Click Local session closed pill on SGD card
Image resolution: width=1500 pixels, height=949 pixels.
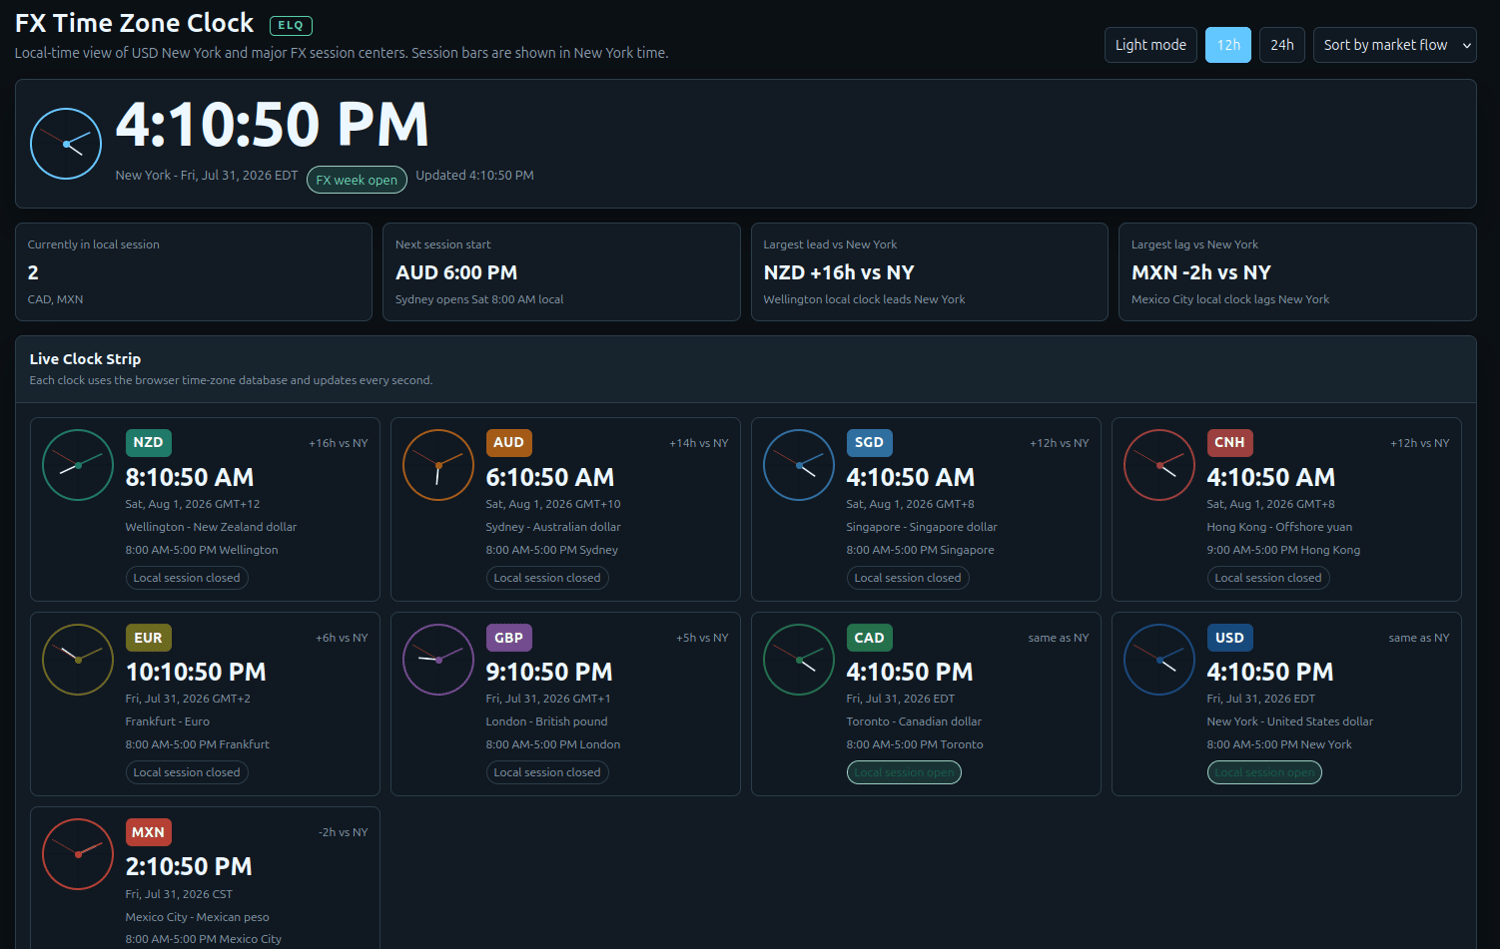(x=908, y=578)
